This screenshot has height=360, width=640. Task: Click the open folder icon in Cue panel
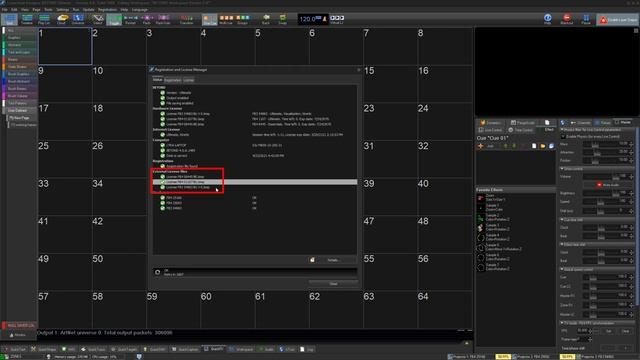pyautogui.click(x=542, y=146)
